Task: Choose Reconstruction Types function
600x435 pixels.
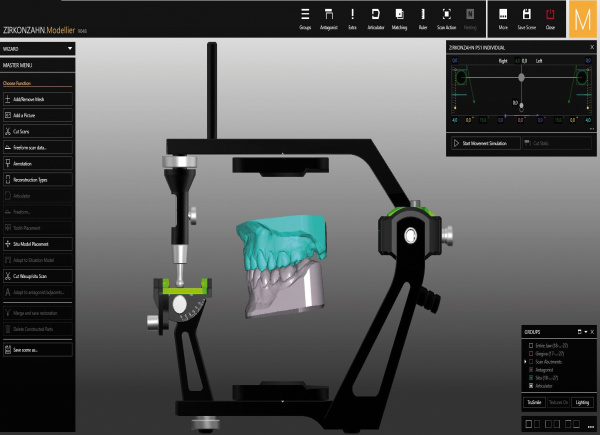Action: point(38,179)
